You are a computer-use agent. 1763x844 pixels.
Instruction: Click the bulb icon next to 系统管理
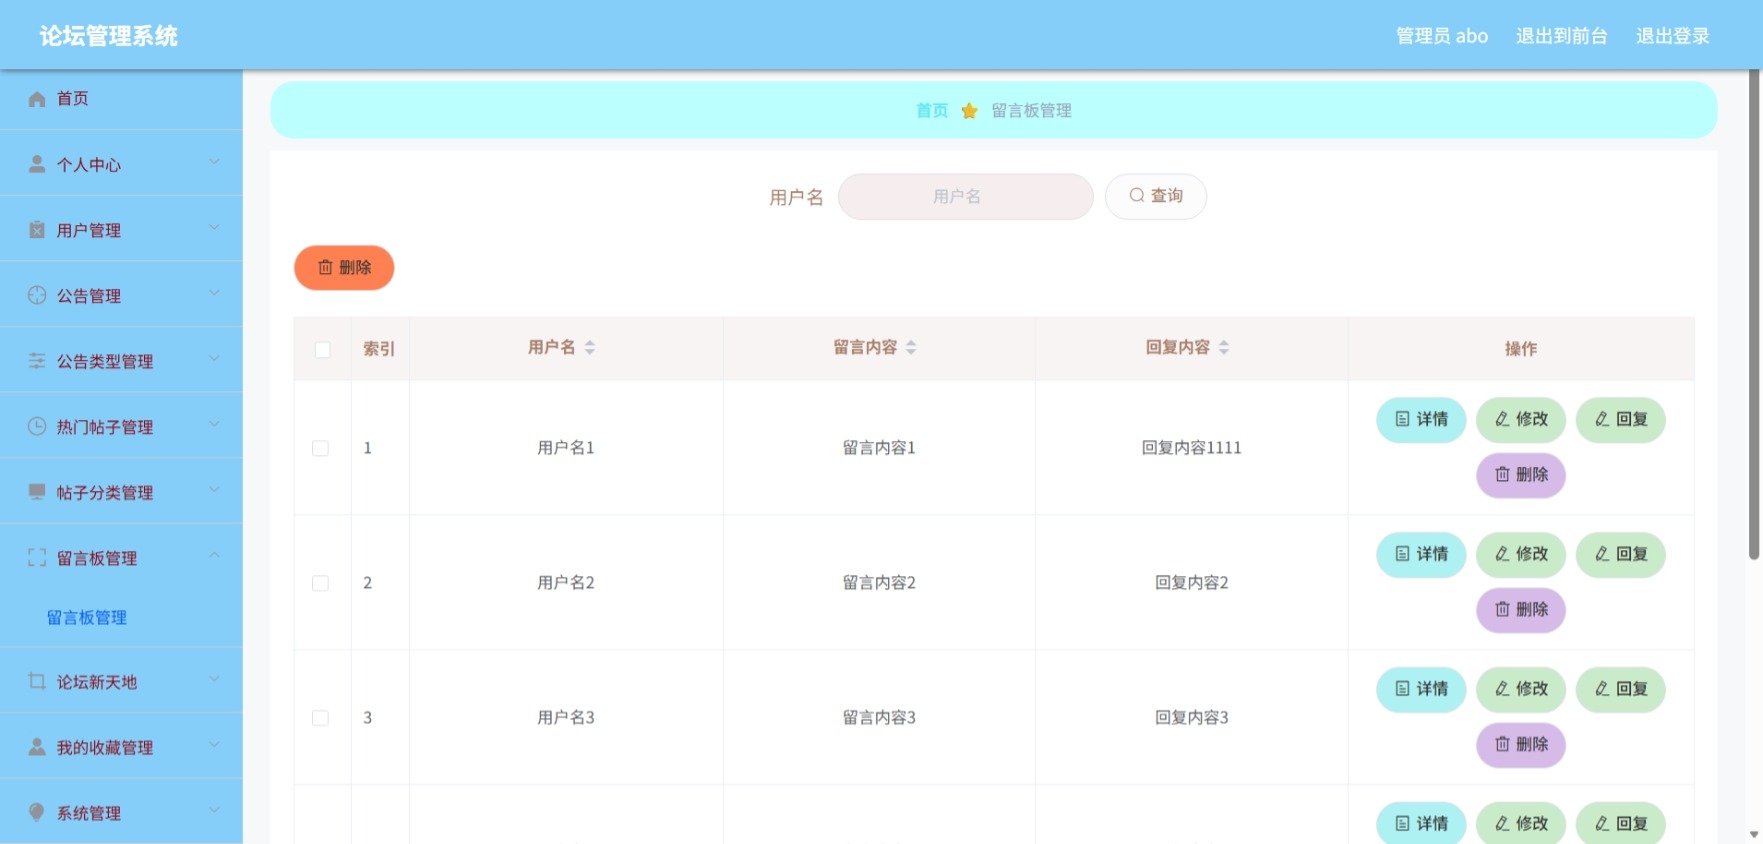pos(37,812)
